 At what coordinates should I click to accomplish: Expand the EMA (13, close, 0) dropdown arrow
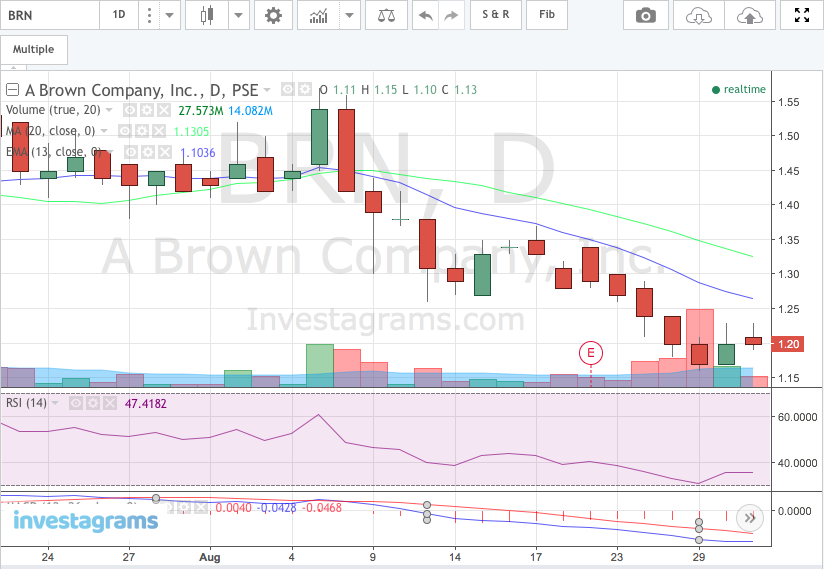110,152
